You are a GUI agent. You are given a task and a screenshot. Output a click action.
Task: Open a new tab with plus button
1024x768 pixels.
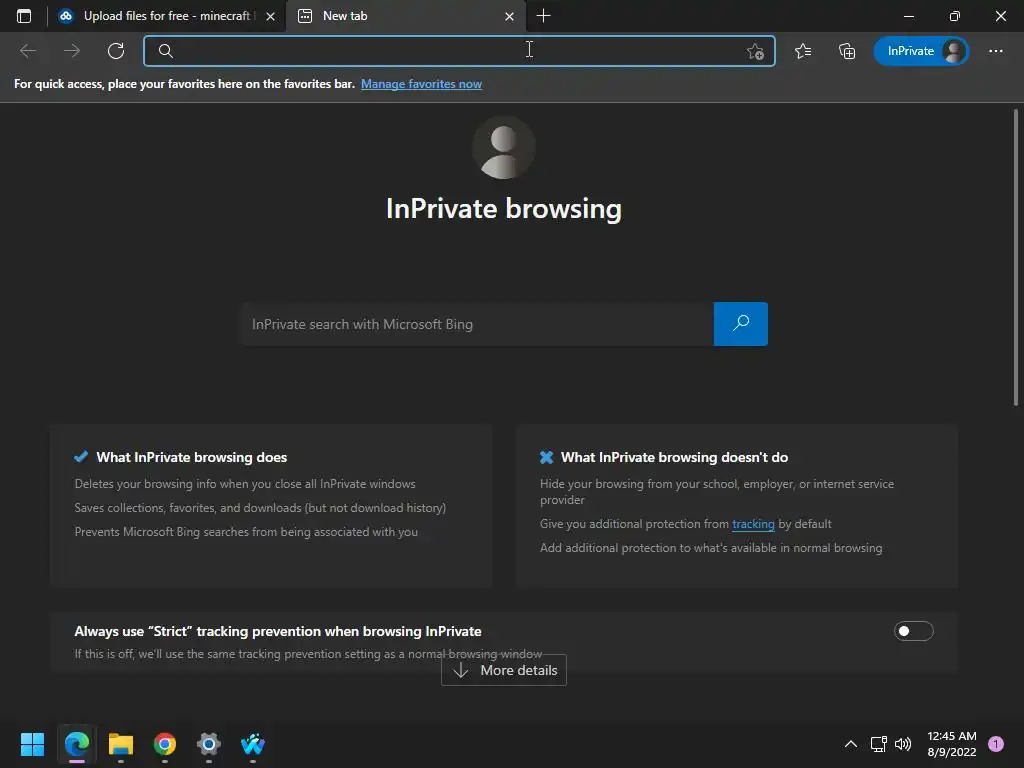coord(543,16)
